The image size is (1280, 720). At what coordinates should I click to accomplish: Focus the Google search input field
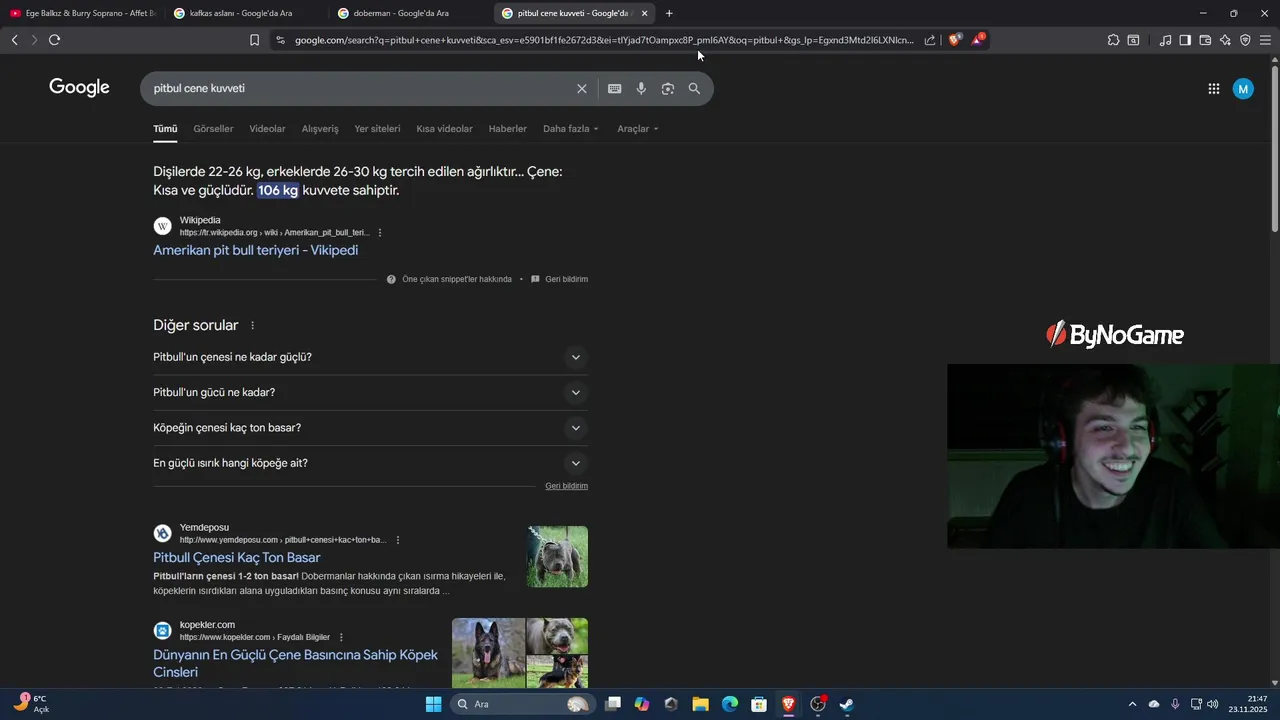360,89
